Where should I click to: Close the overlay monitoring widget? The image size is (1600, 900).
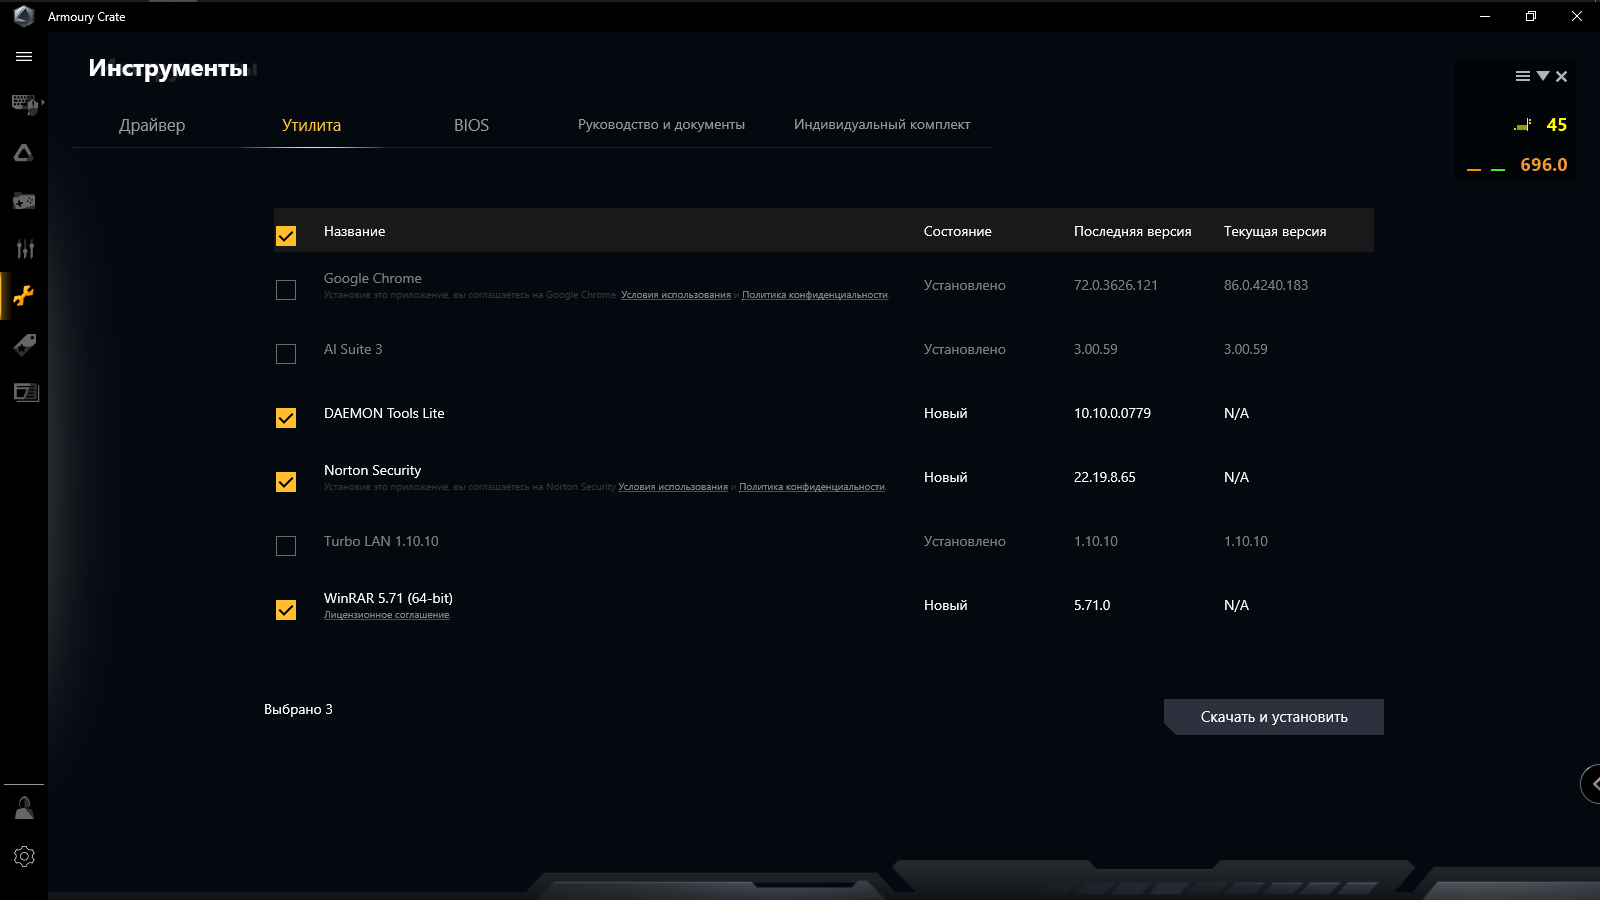pos(1561,76)
